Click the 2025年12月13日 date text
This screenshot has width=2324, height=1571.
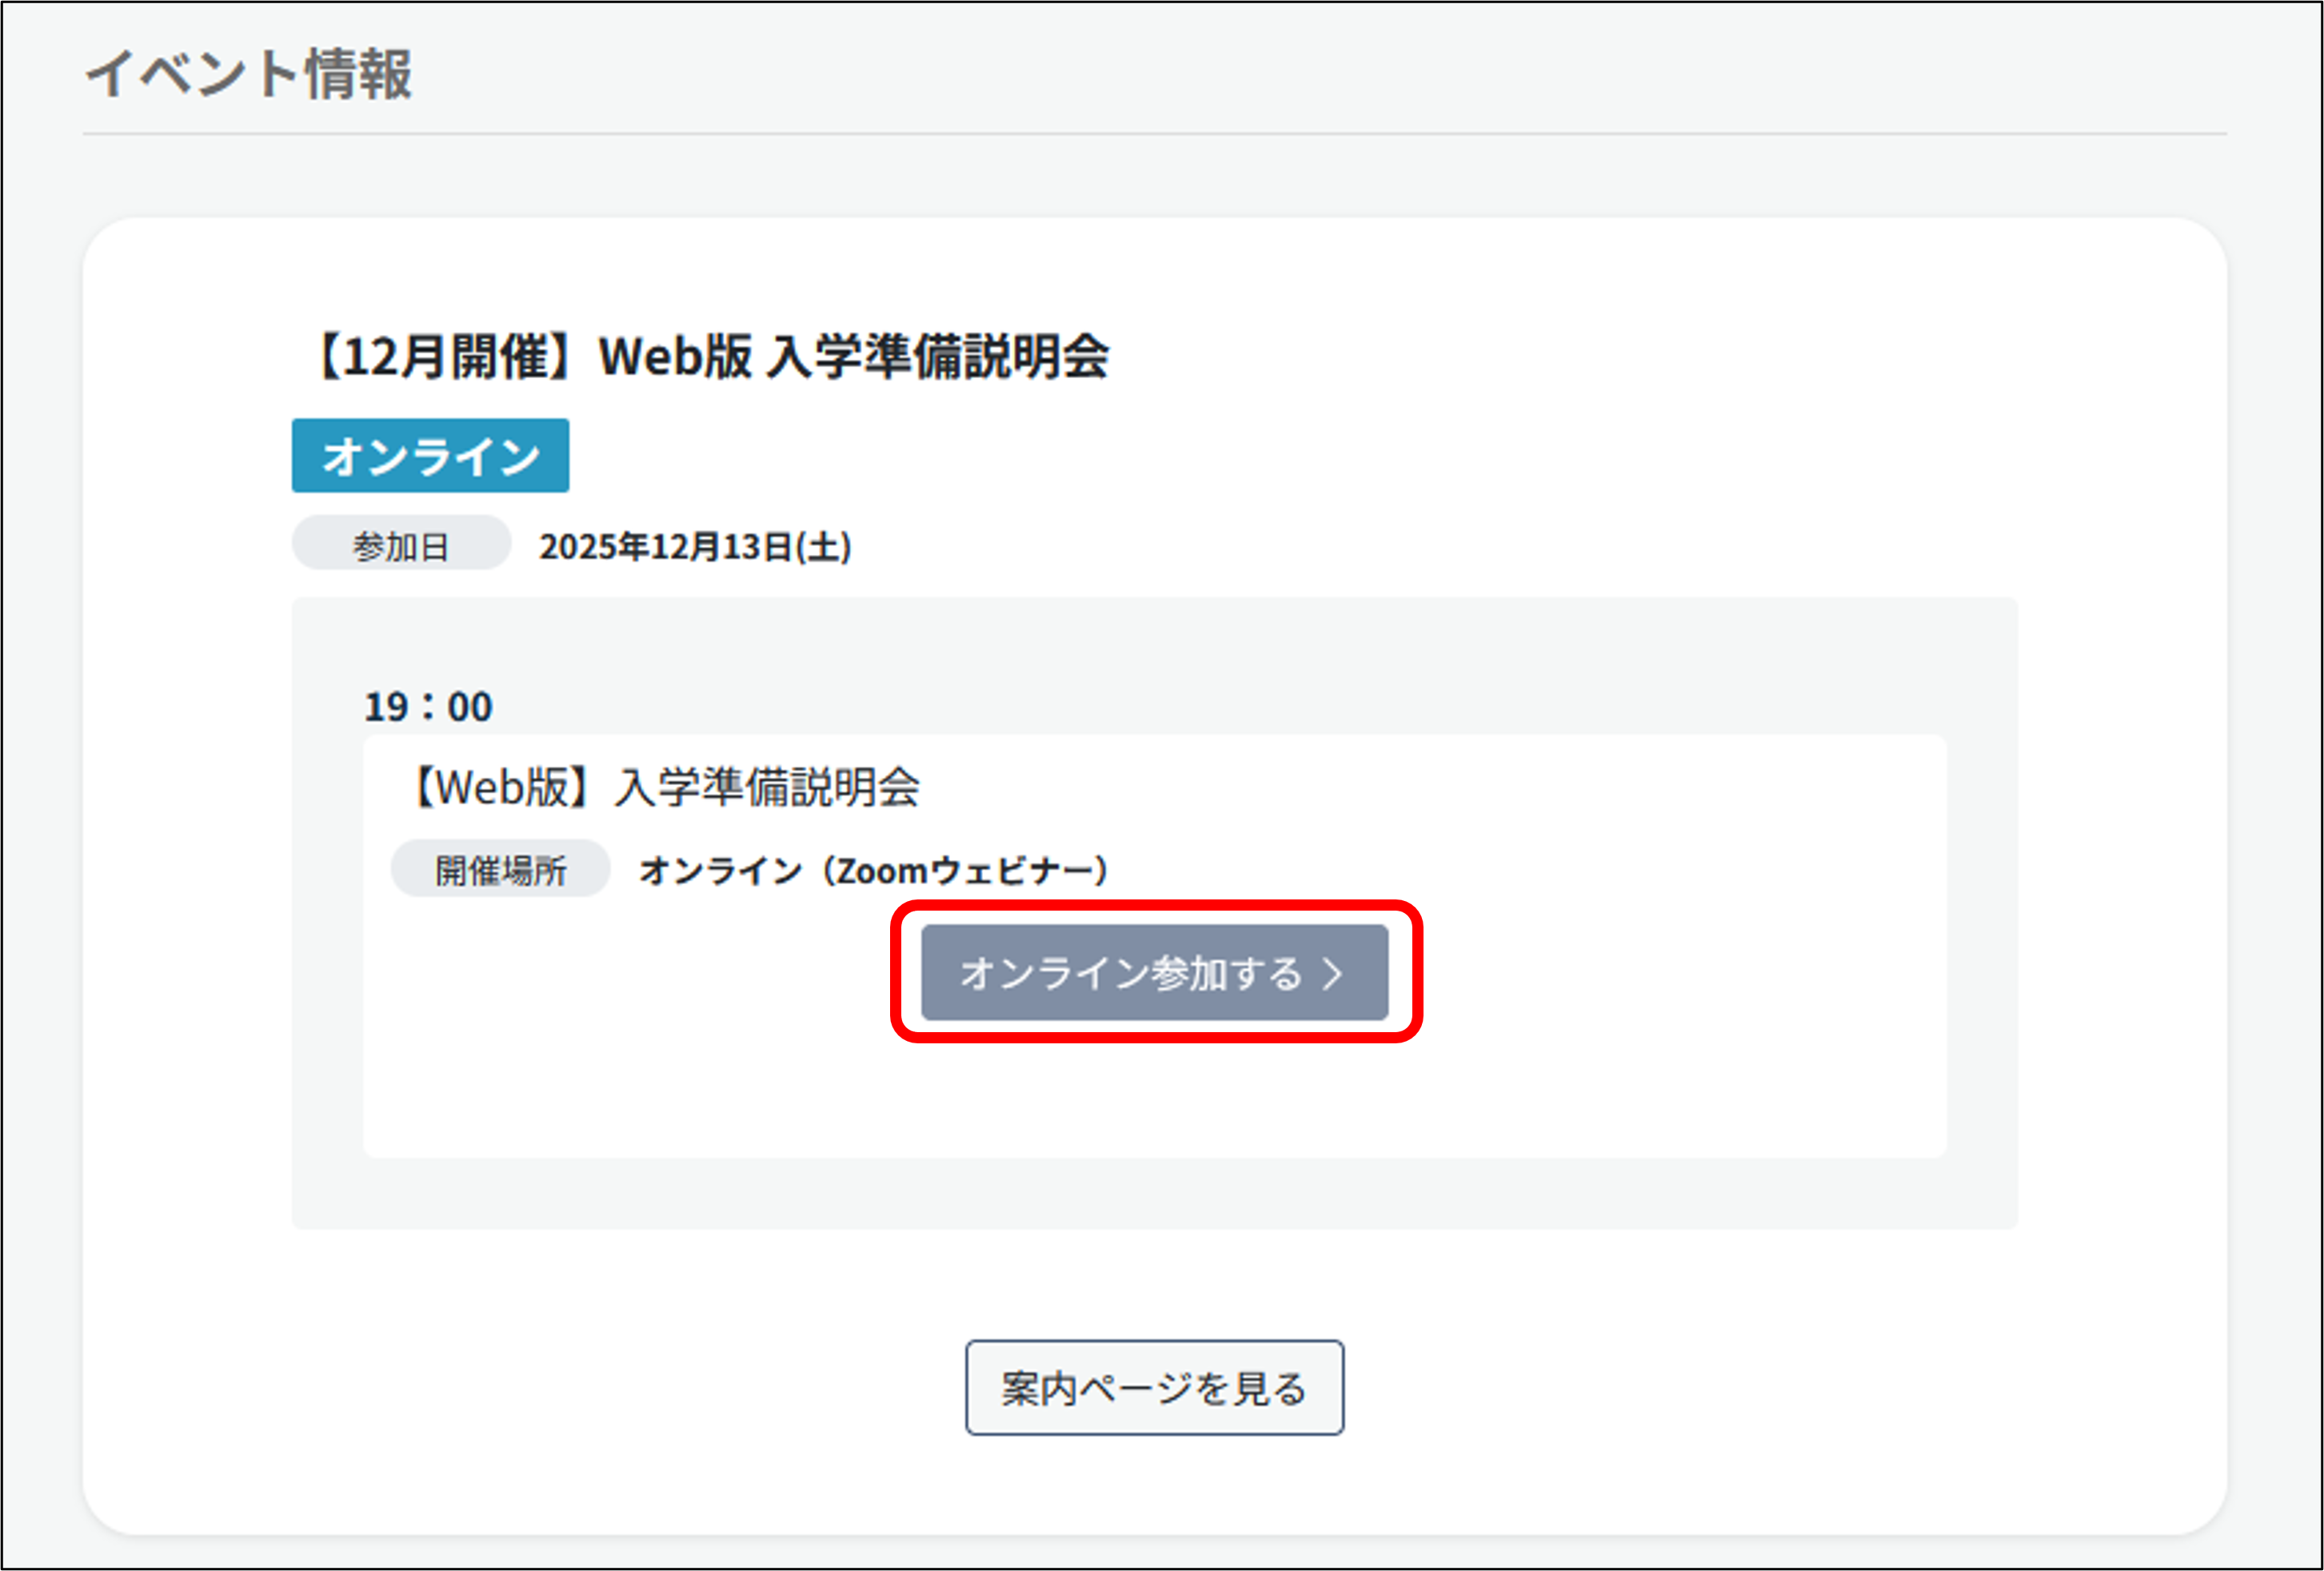(665, 547)
